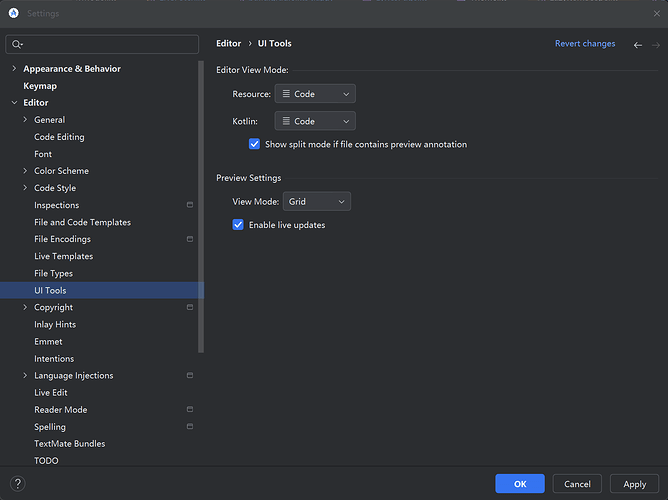Select Keymap in the settings tree
The width and height of the screenshot is (668, 500).
click(40, 86)
